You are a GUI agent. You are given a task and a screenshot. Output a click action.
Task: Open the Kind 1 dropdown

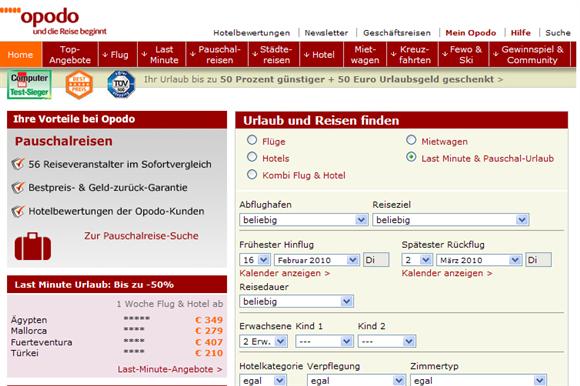[324, 341]
